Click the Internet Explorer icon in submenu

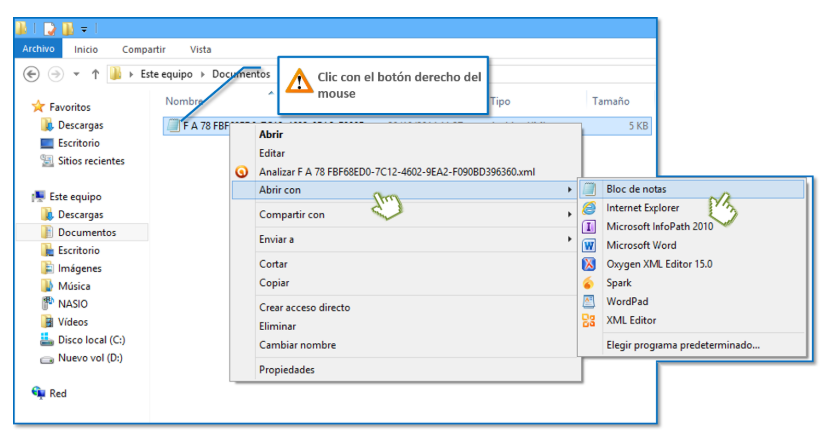[589, 208]
